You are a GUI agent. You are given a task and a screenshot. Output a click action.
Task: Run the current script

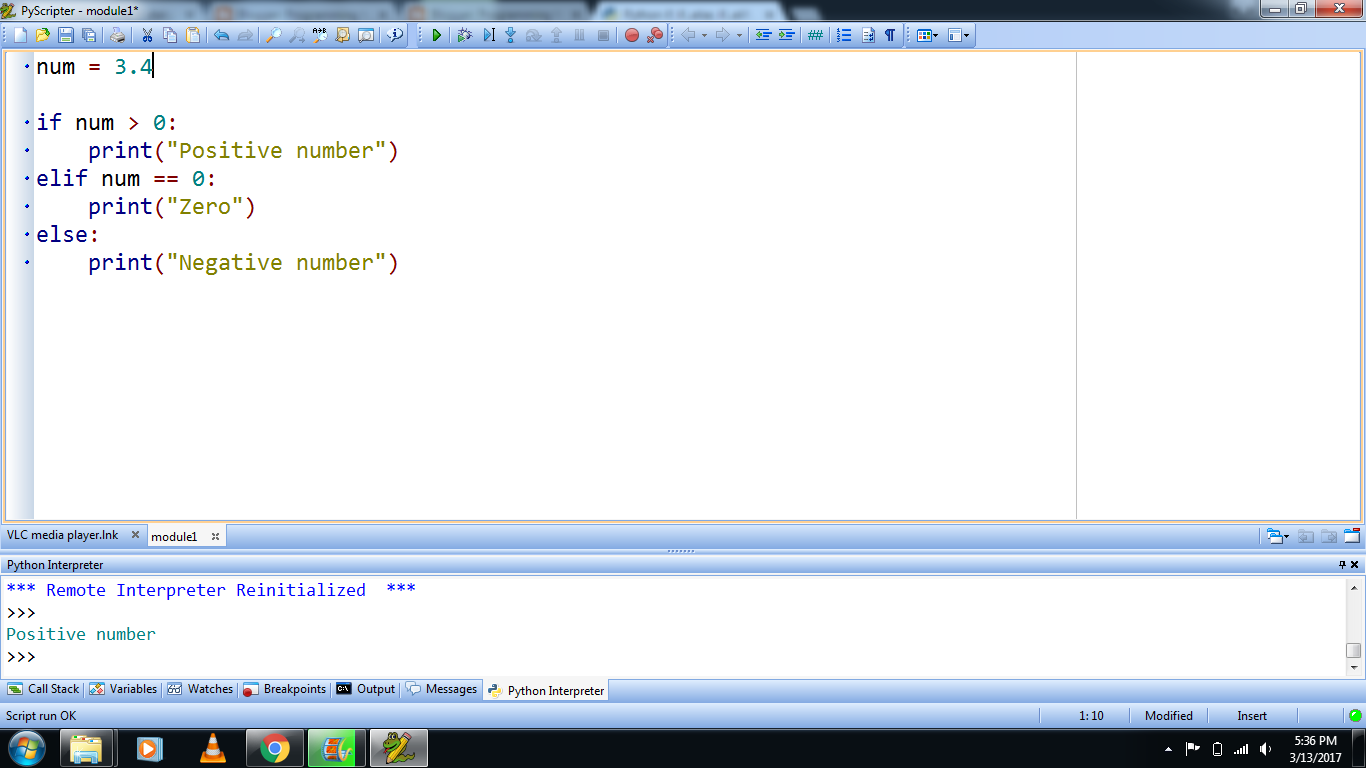(x=437, y=35)
